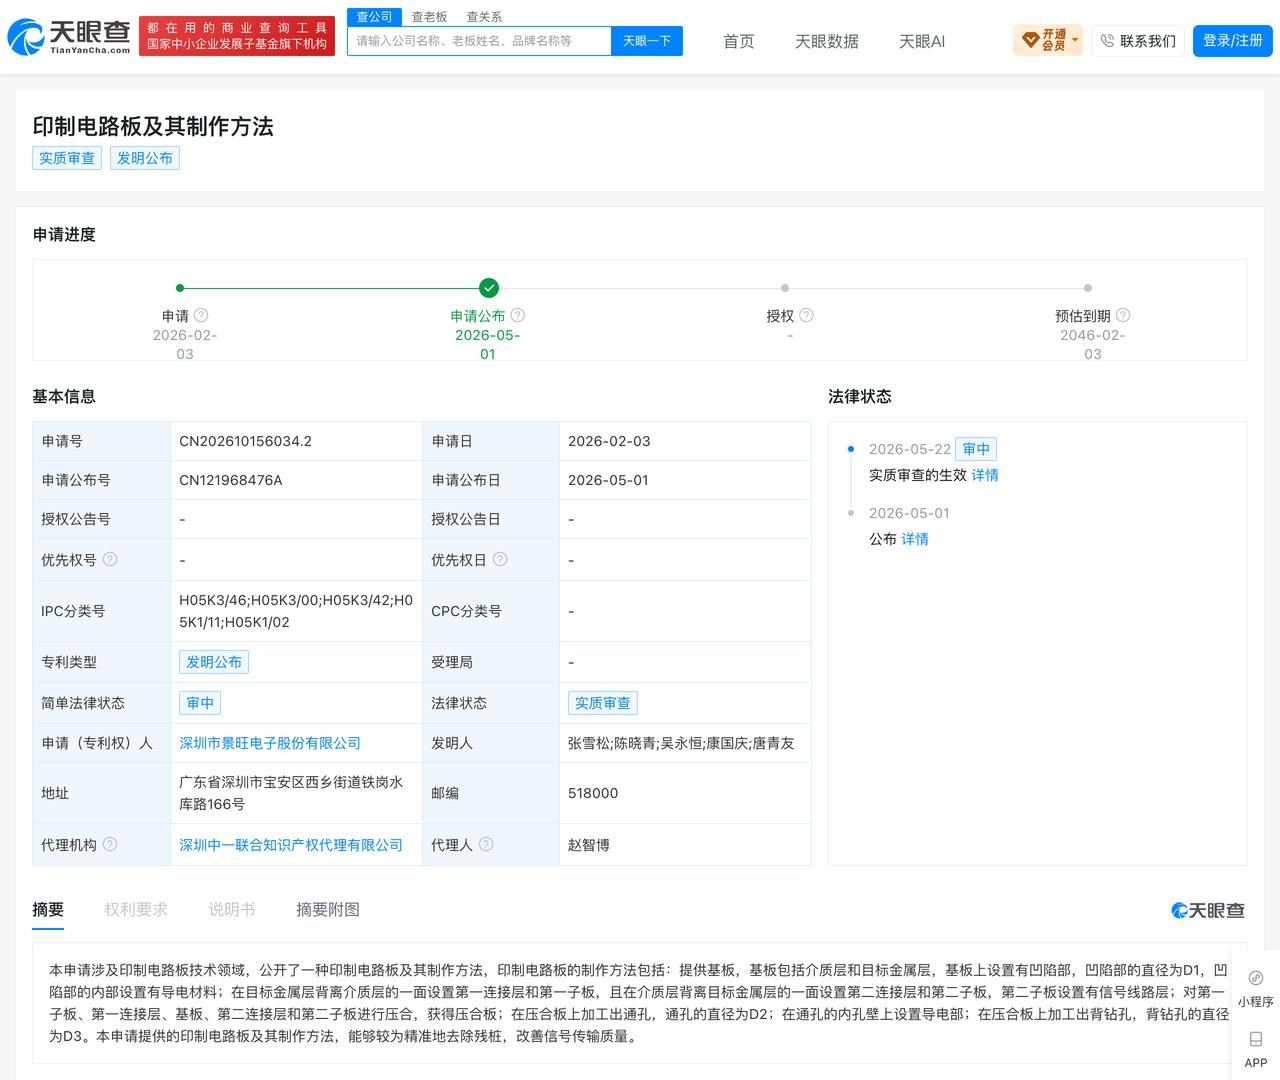The width and height of the screenshot is (1280, 1080).
Task: Click help icon beside 代理机构
Action: tap(110, 844)
